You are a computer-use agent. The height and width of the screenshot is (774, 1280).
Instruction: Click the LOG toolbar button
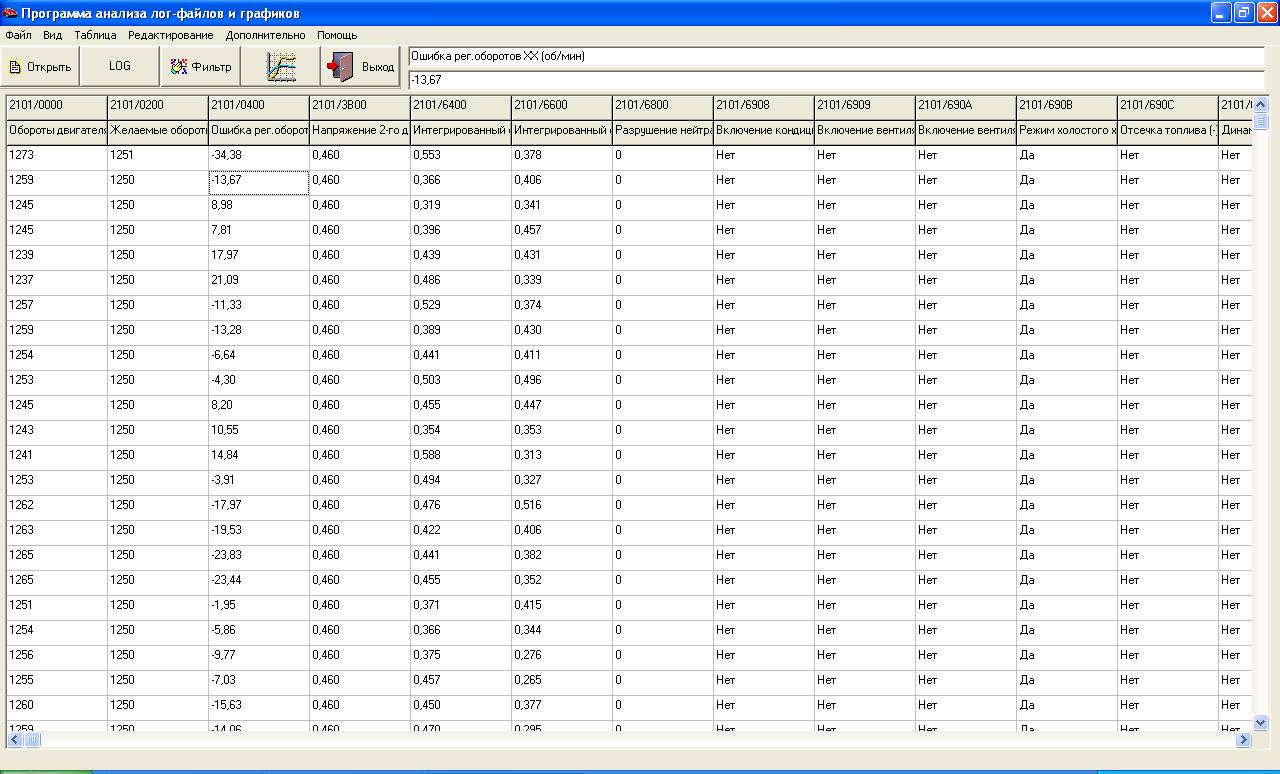pyautogui.click(x=120, y=67)
